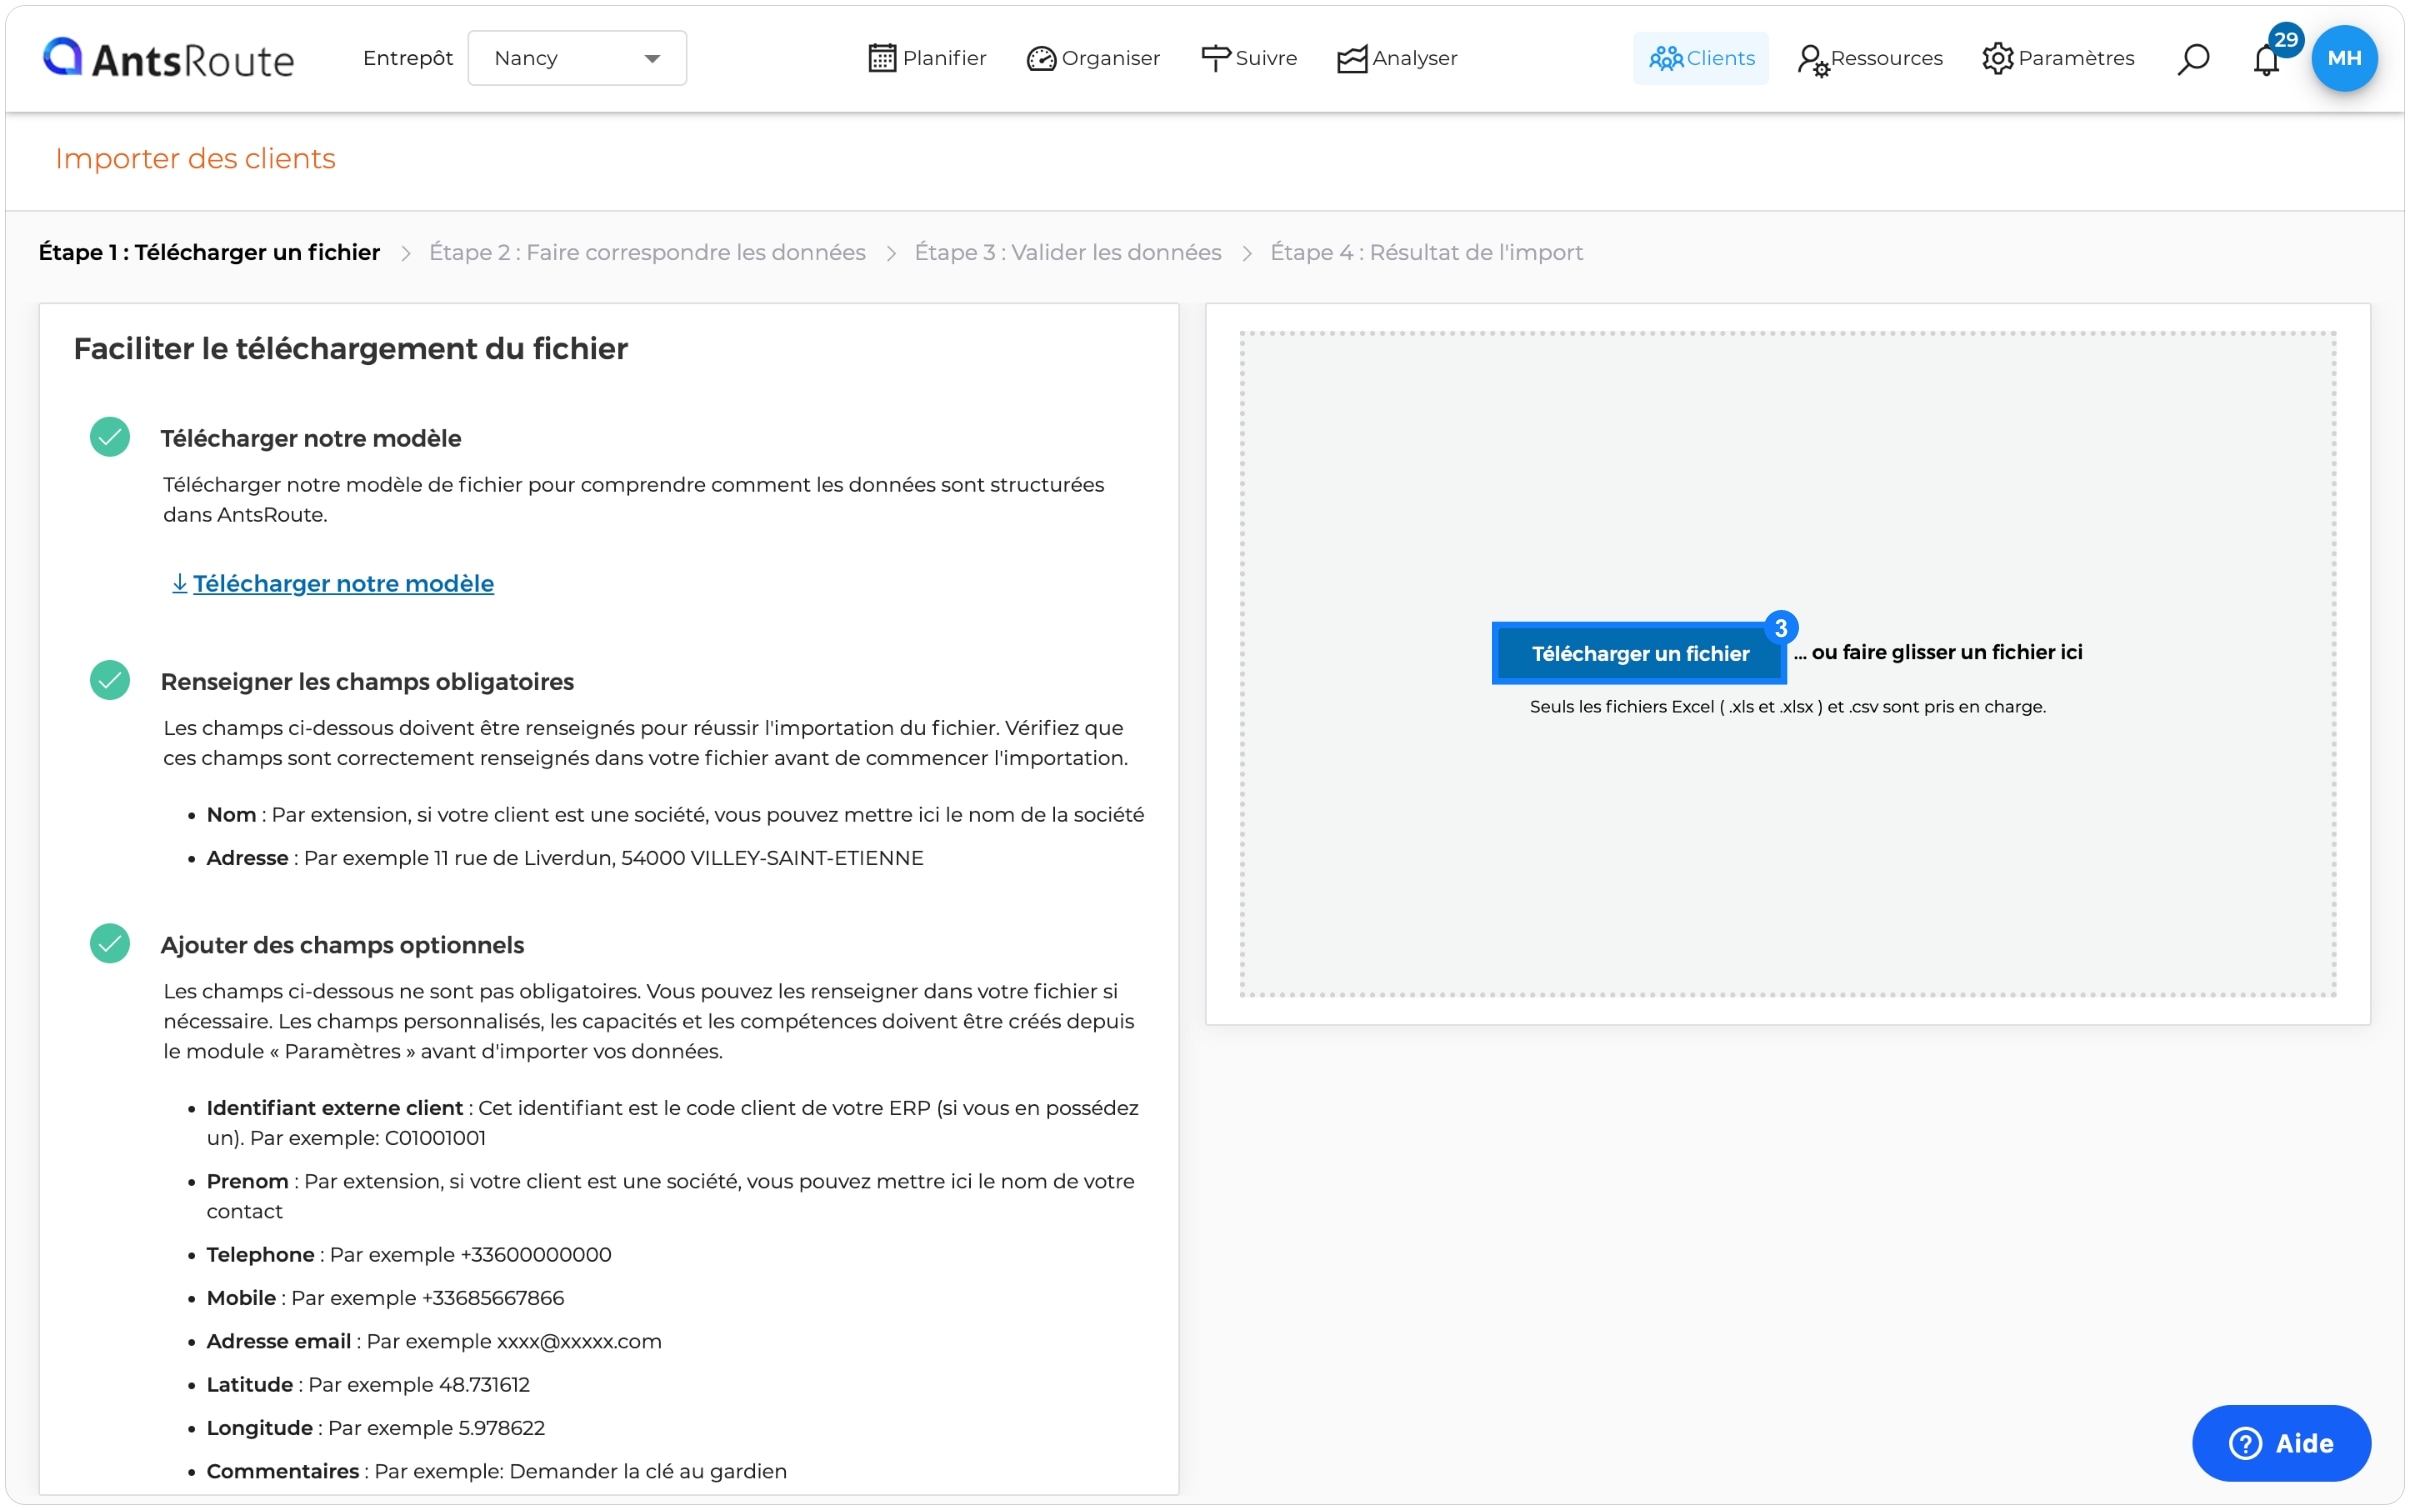The height and width of the screenshot is (1510, 2410).
Task: Open the Analyser charts section
Action: [x=1397, y=58]
